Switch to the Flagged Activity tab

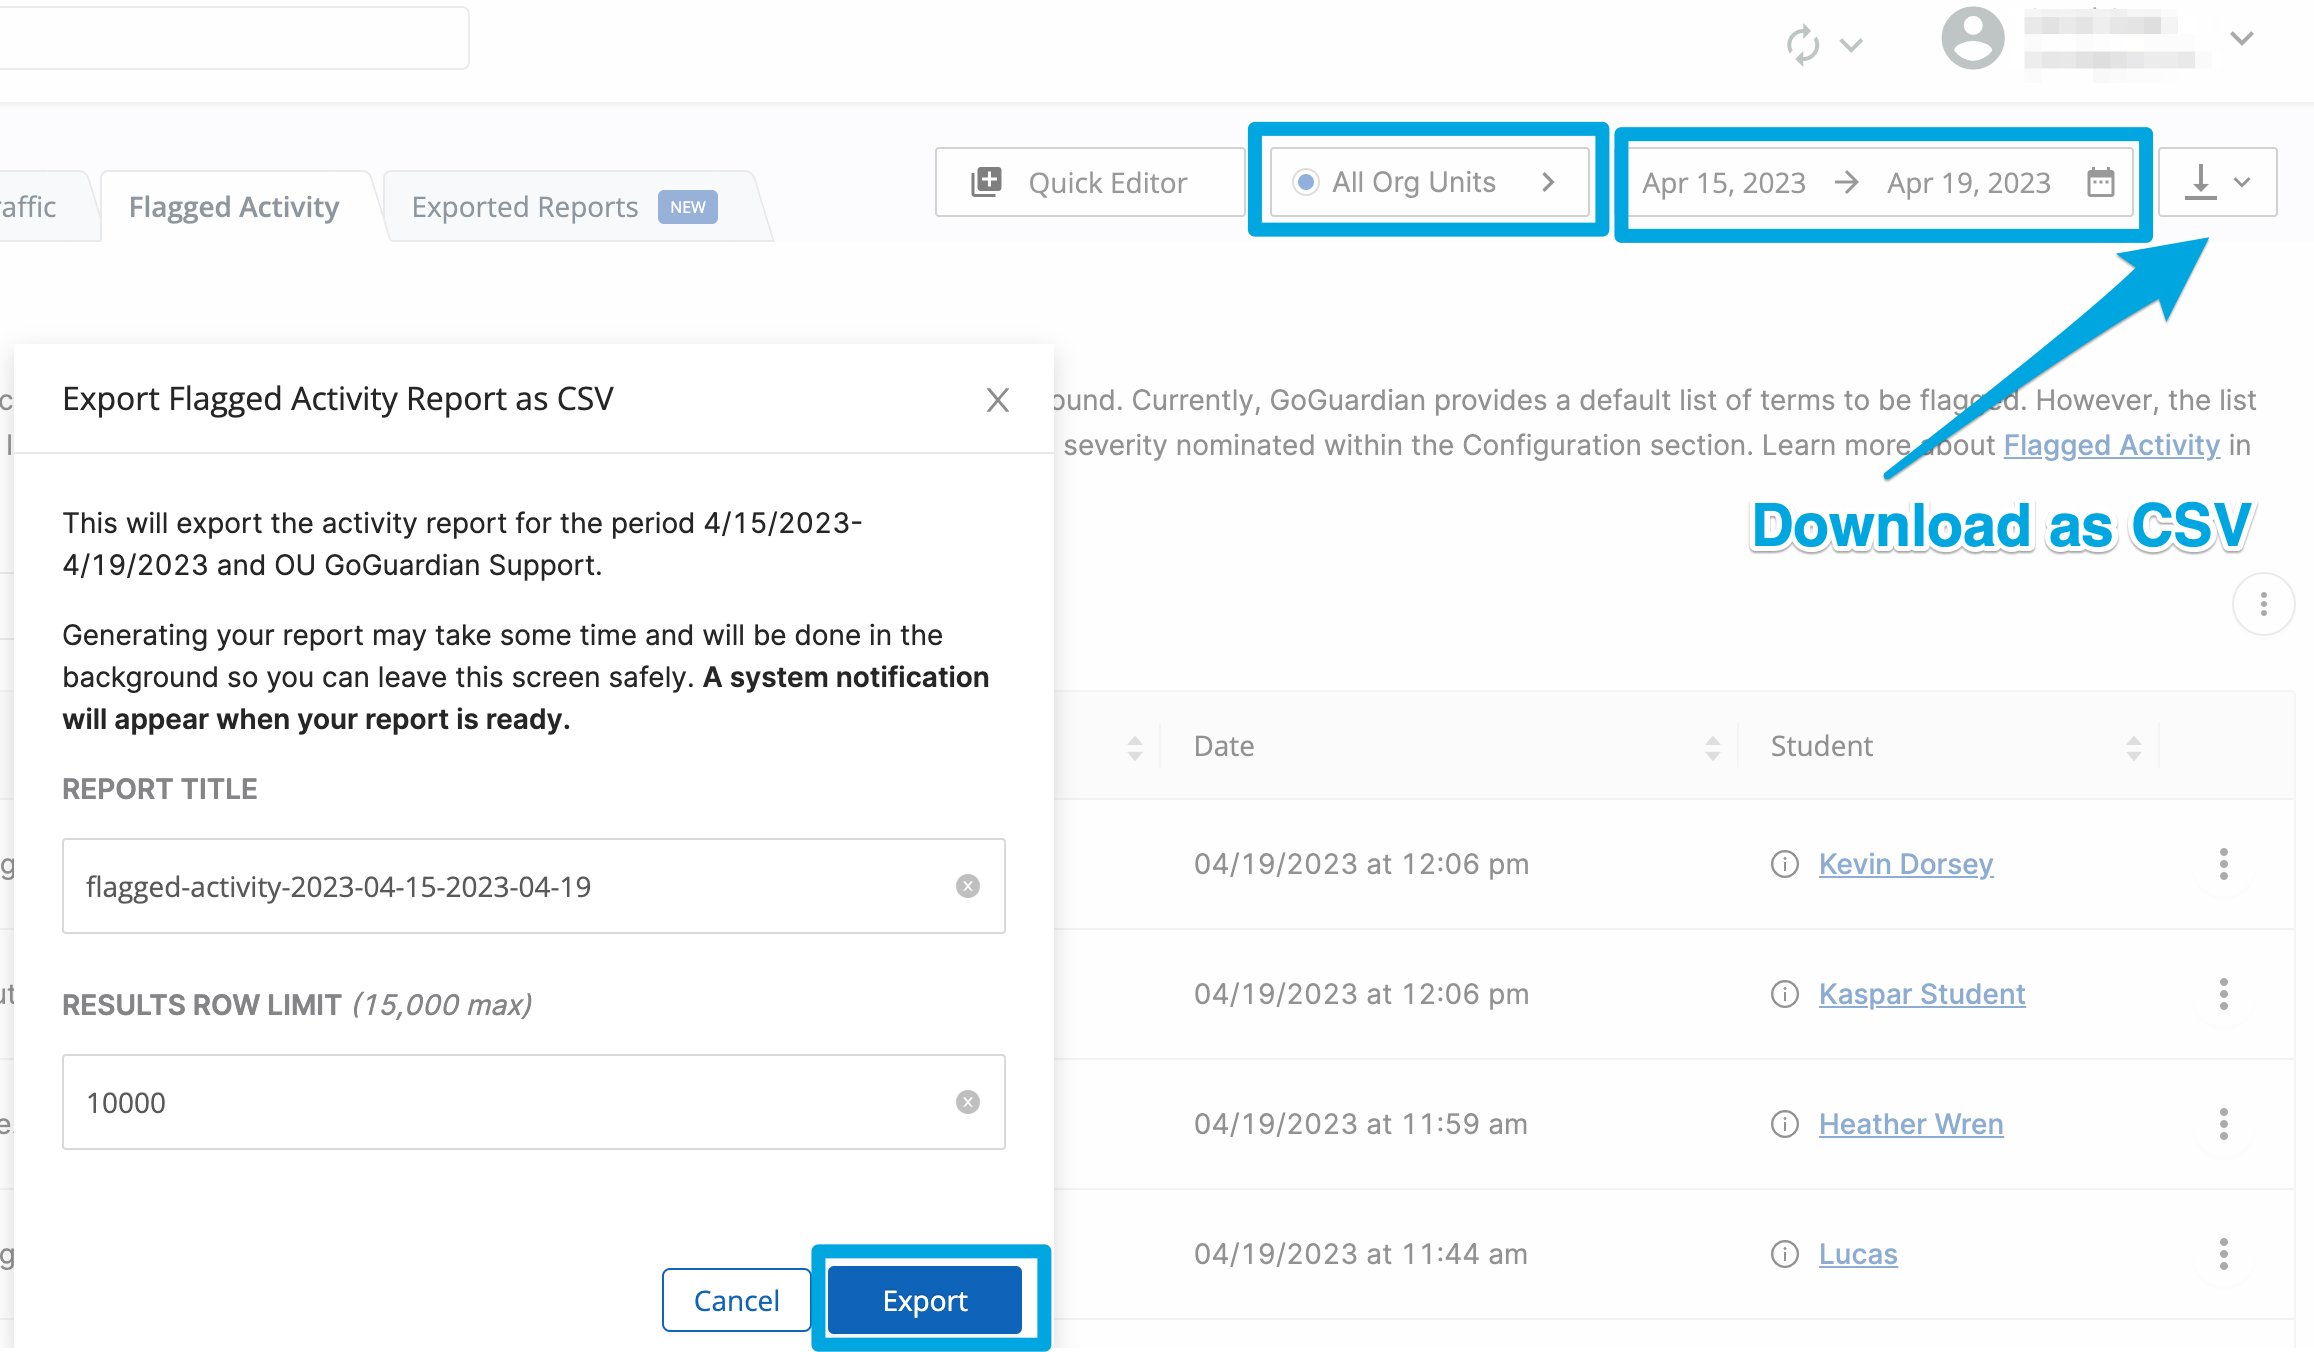(x=234, y=207)
